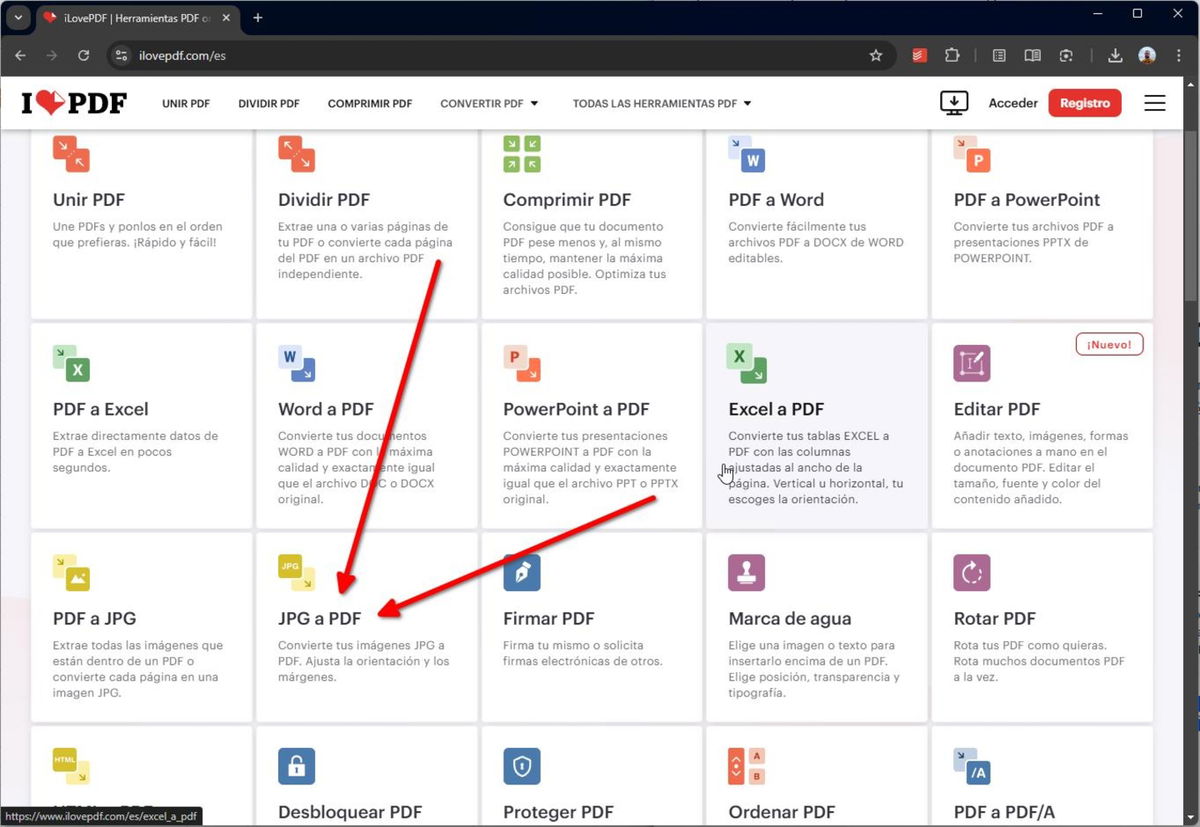Click the PDF a JPG image icon
Screen dimensions: 1200x827
pyautogui.click(x=71, y=572)
